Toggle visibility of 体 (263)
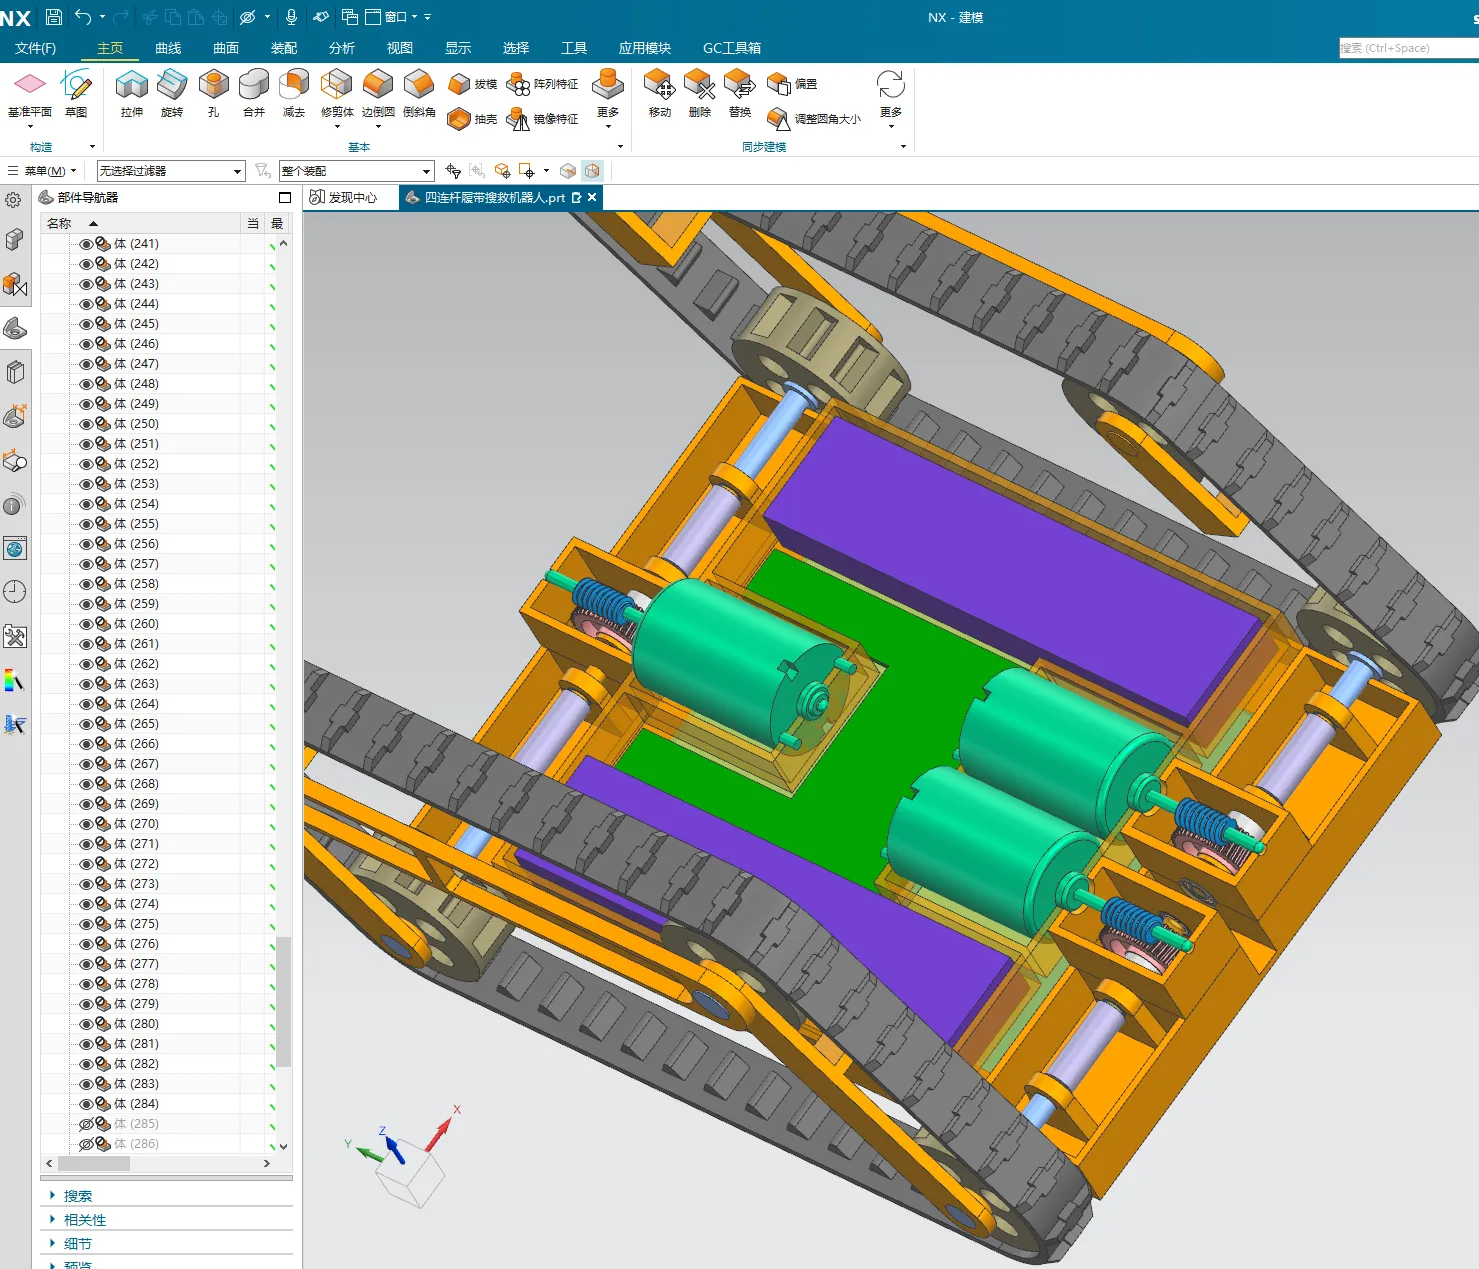1479x1269 pixels. [86, 684]
